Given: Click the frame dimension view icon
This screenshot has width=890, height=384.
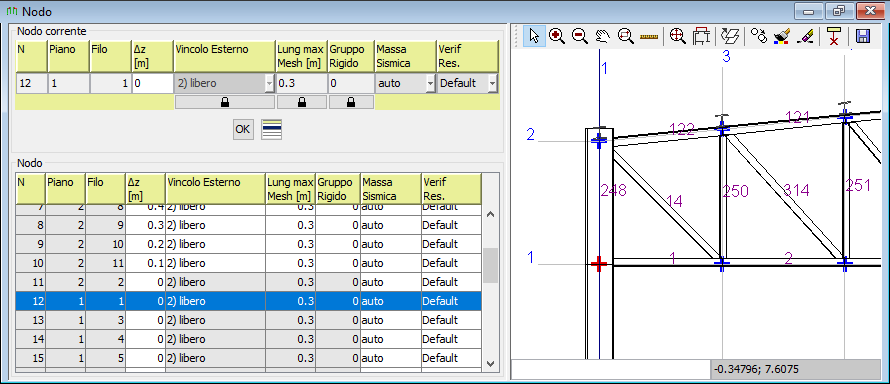Looking at the screenshot, I should 702,36.
